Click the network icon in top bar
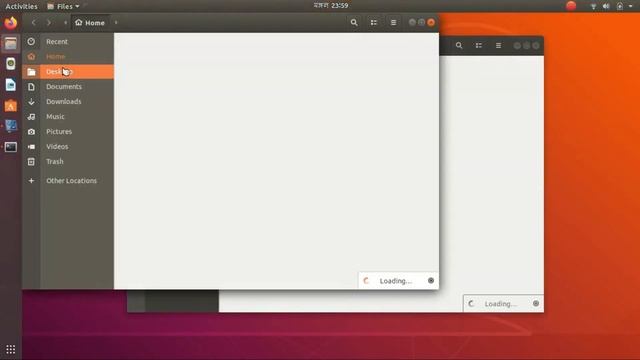Image resolution: width=640 pixels, height=360 pixels. point(593,6)
